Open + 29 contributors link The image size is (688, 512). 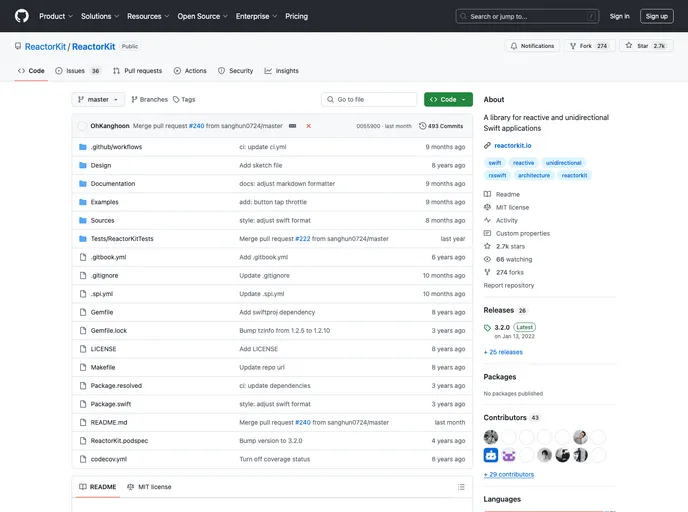509,475
